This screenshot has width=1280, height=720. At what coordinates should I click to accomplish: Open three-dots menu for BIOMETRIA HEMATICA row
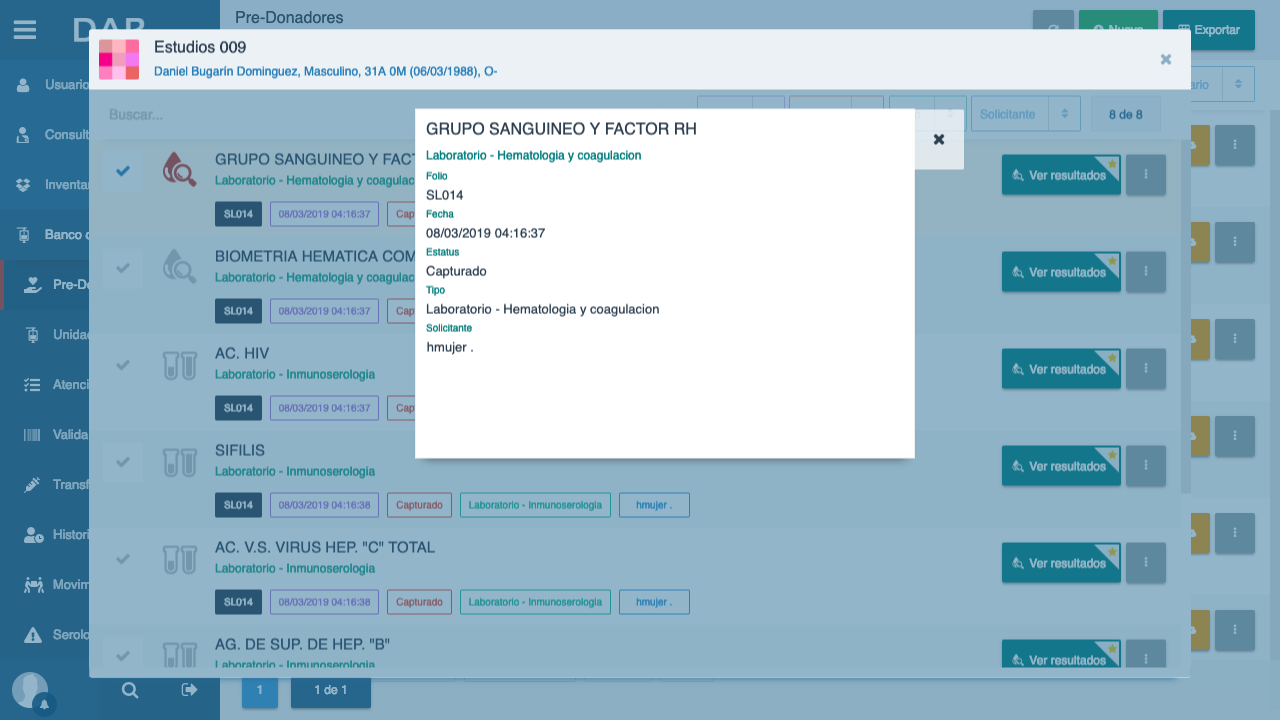point(1146,272)
